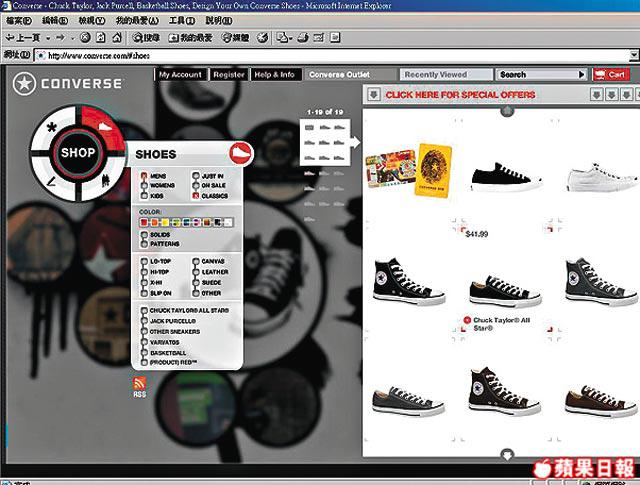The width and height of the screenshot is (640, 485).
Task: Click CLICK HERE FOR SPECIAL OFFERS banner
Action: tap(460, 95)
